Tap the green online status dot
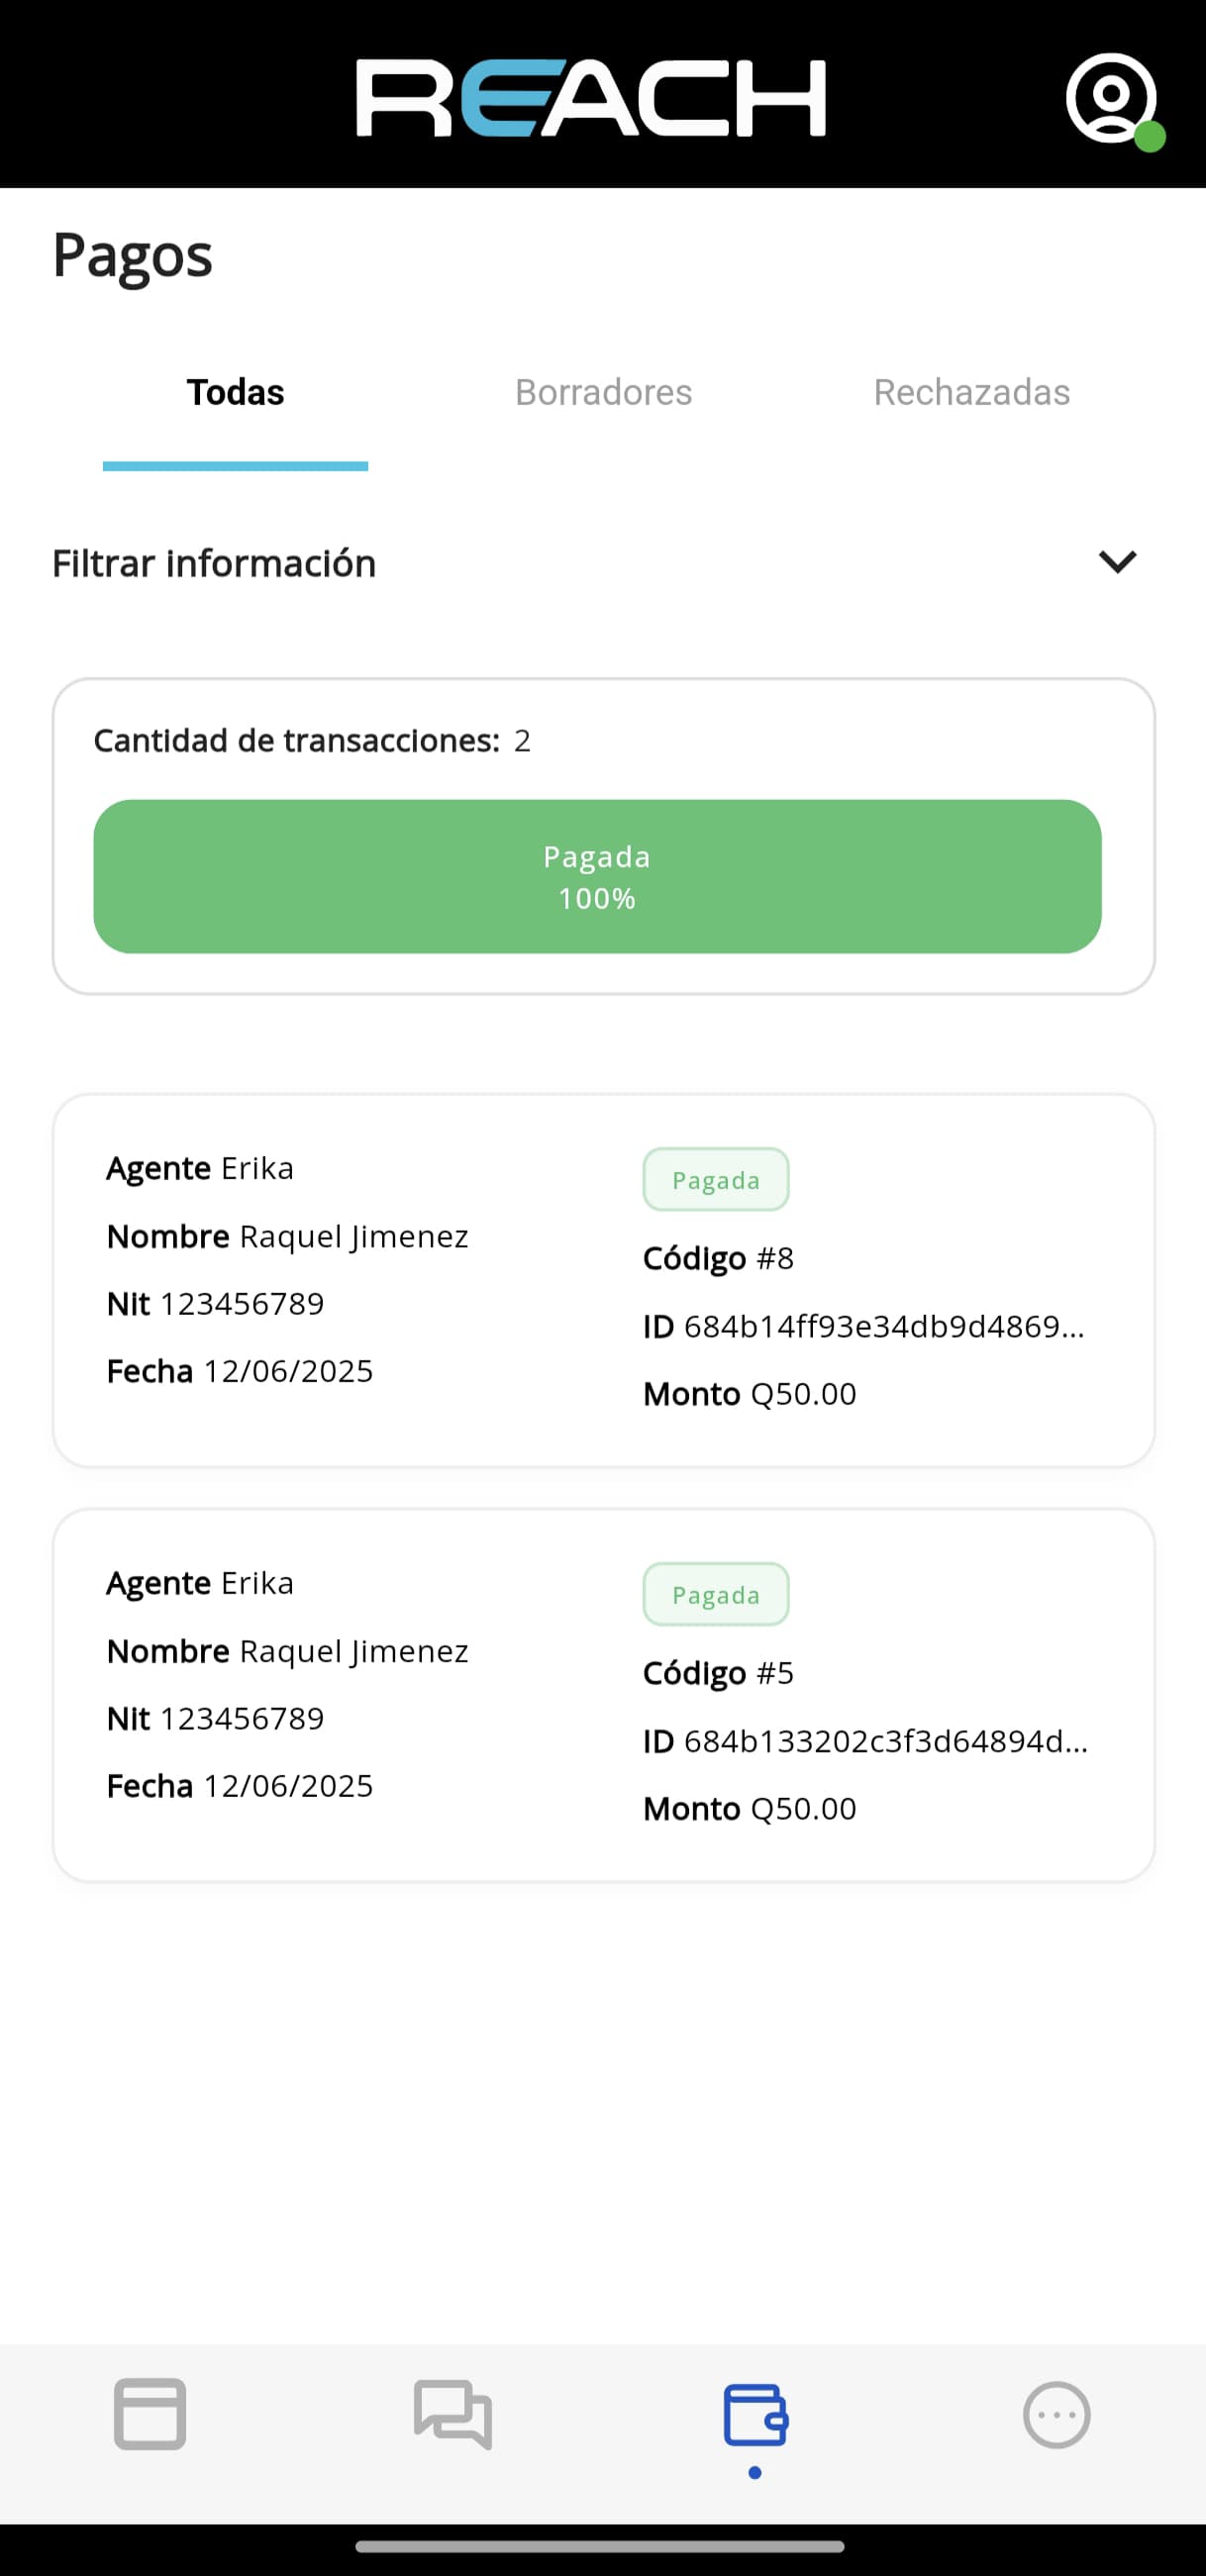1206x2576 pixels. [x=1150, y=136]
